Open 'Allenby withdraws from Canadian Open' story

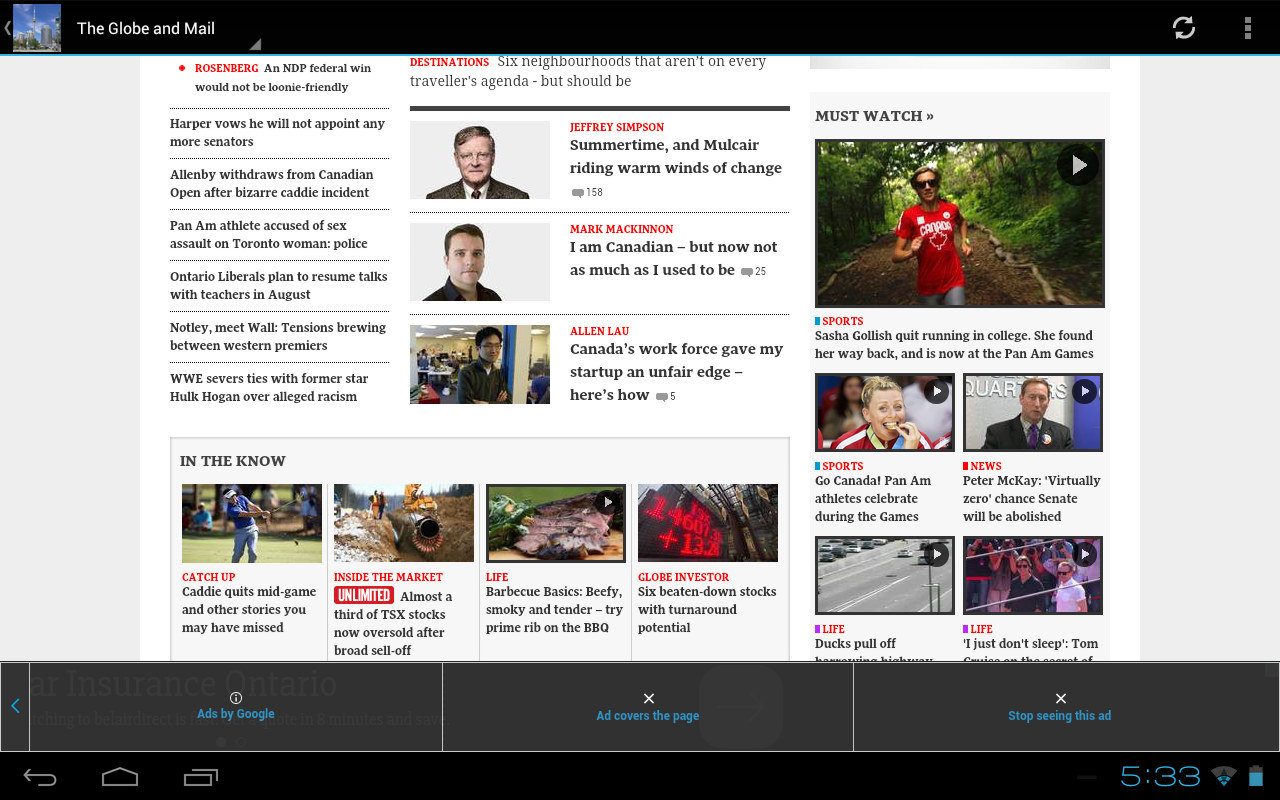(x=271, y=184)
